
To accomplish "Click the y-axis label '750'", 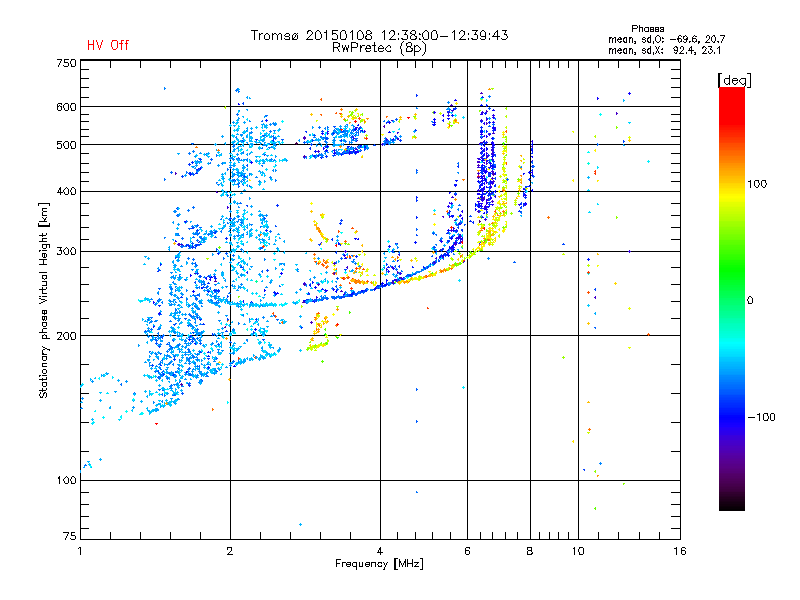I will [66, 63].
